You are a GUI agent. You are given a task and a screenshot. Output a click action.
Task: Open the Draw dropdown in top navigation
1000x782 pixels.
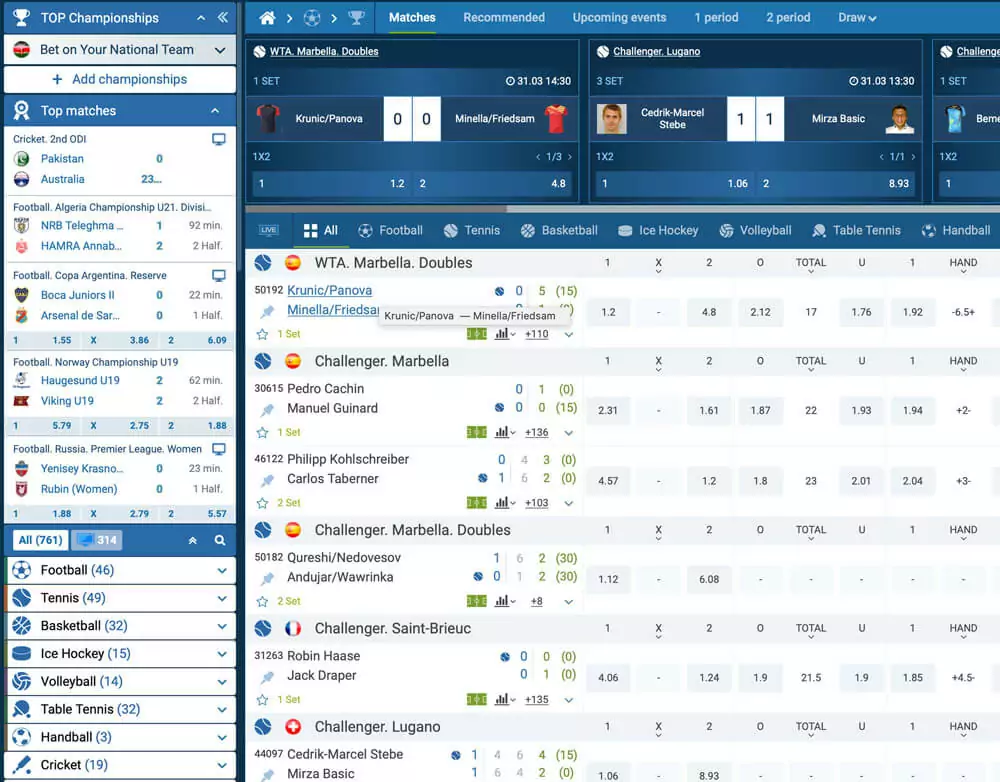[857, 18]
